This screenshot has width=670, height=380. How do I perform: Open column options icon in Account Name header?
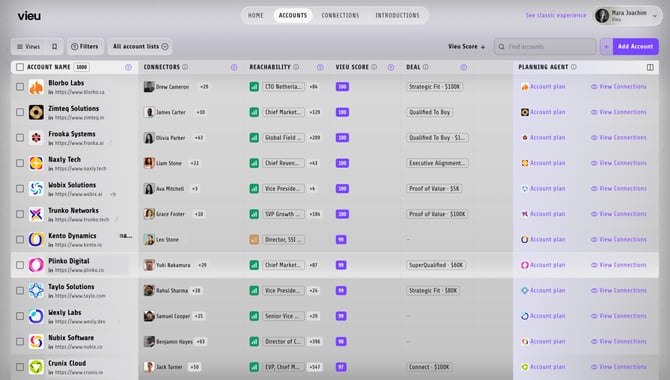[x=128, y=68]
